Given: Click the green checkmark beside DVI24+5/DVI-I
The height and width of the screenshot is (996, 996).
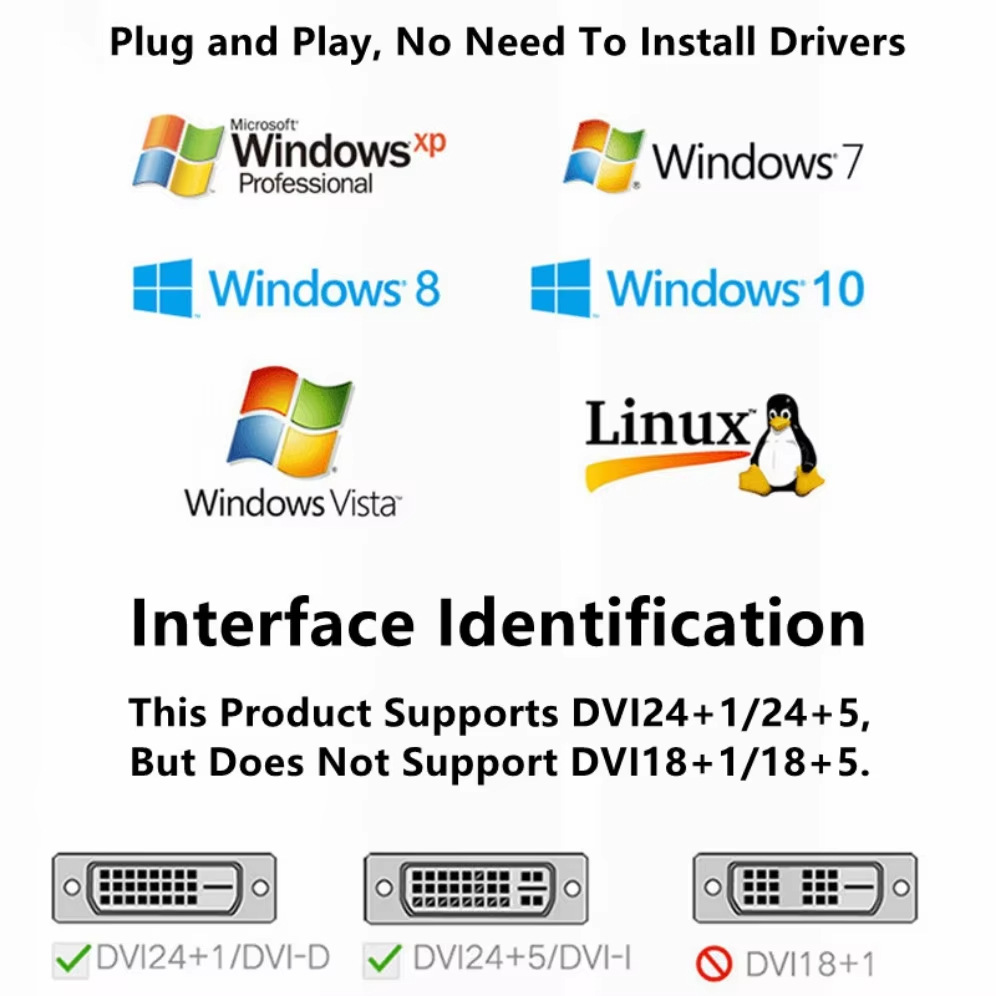Looking at the screenshot, I should pyautogui.click(x=384, y=959).
